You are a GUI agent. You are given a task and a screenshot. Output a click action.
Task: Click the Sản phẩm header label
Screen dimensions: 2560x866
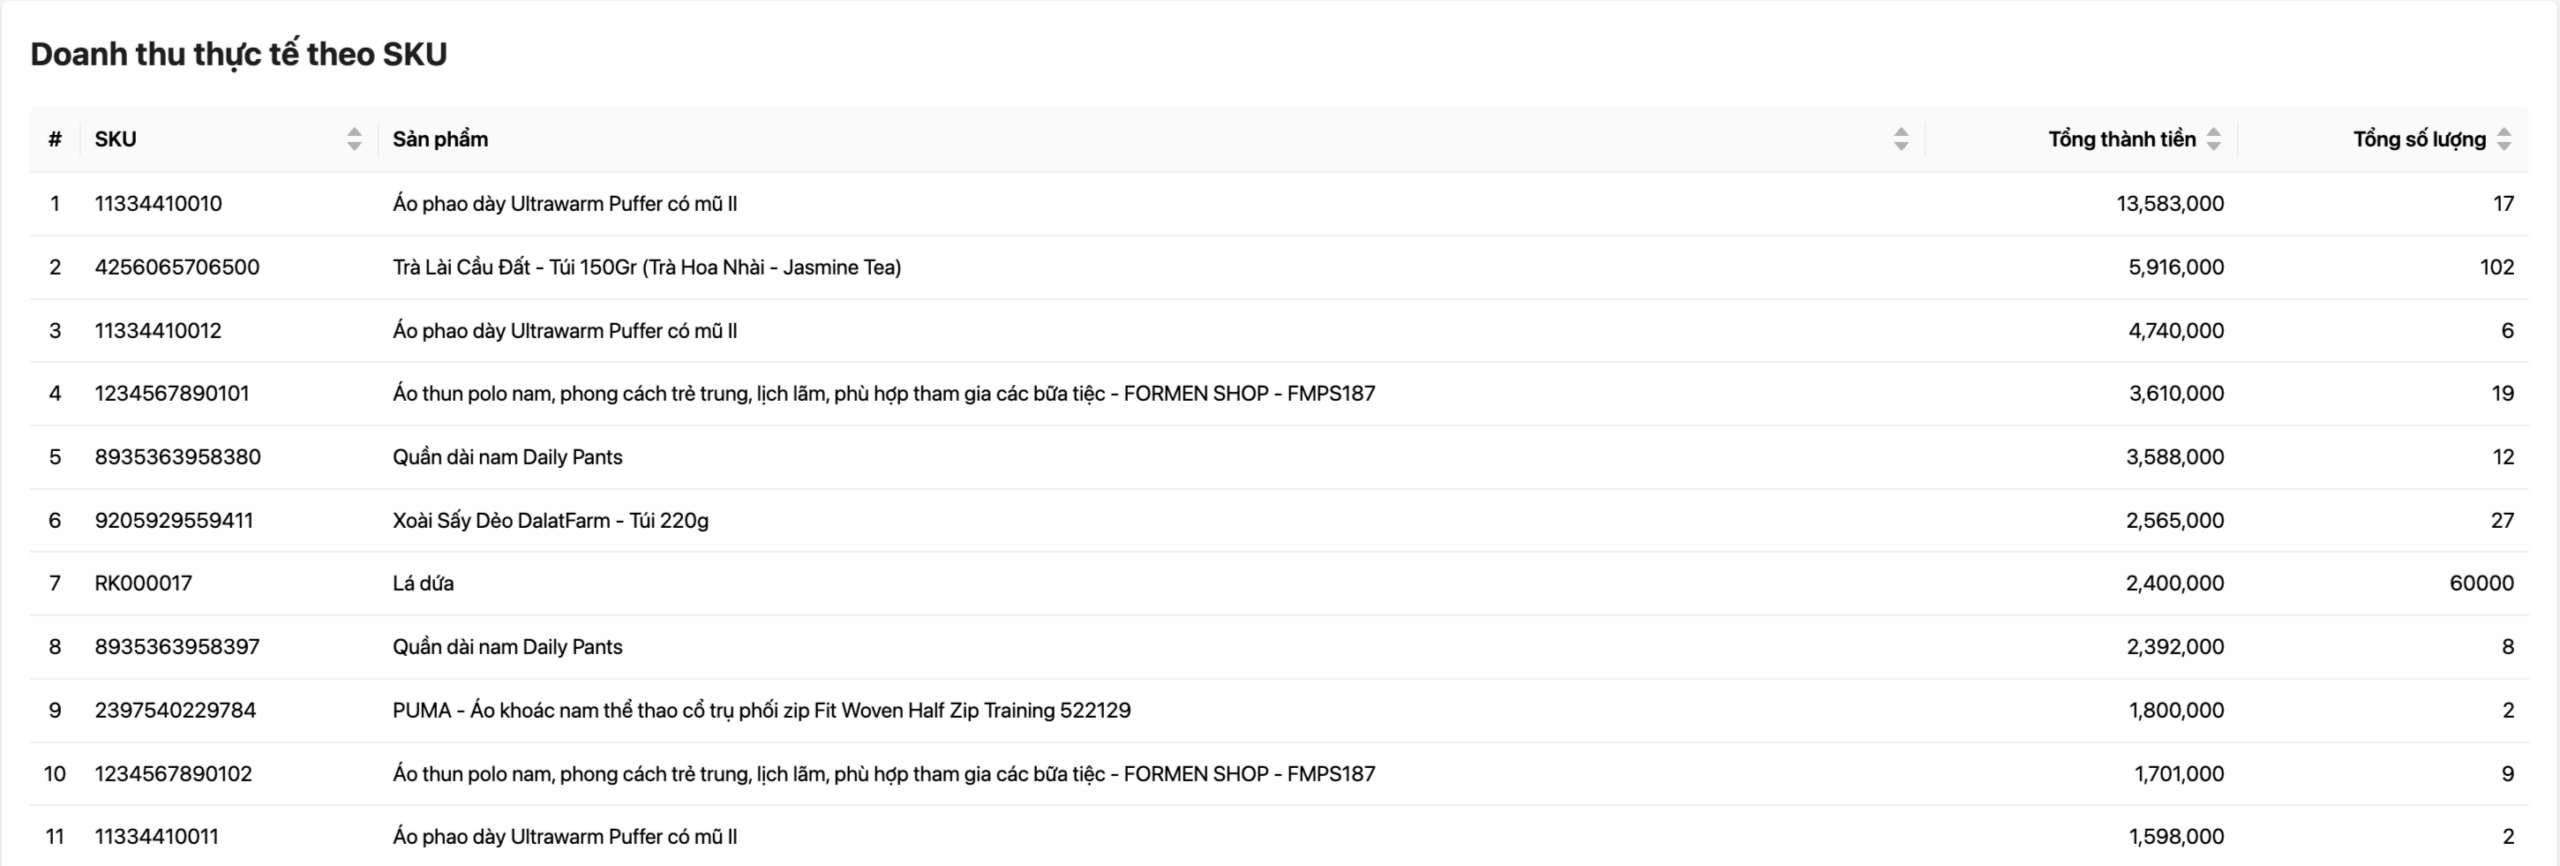440,139
